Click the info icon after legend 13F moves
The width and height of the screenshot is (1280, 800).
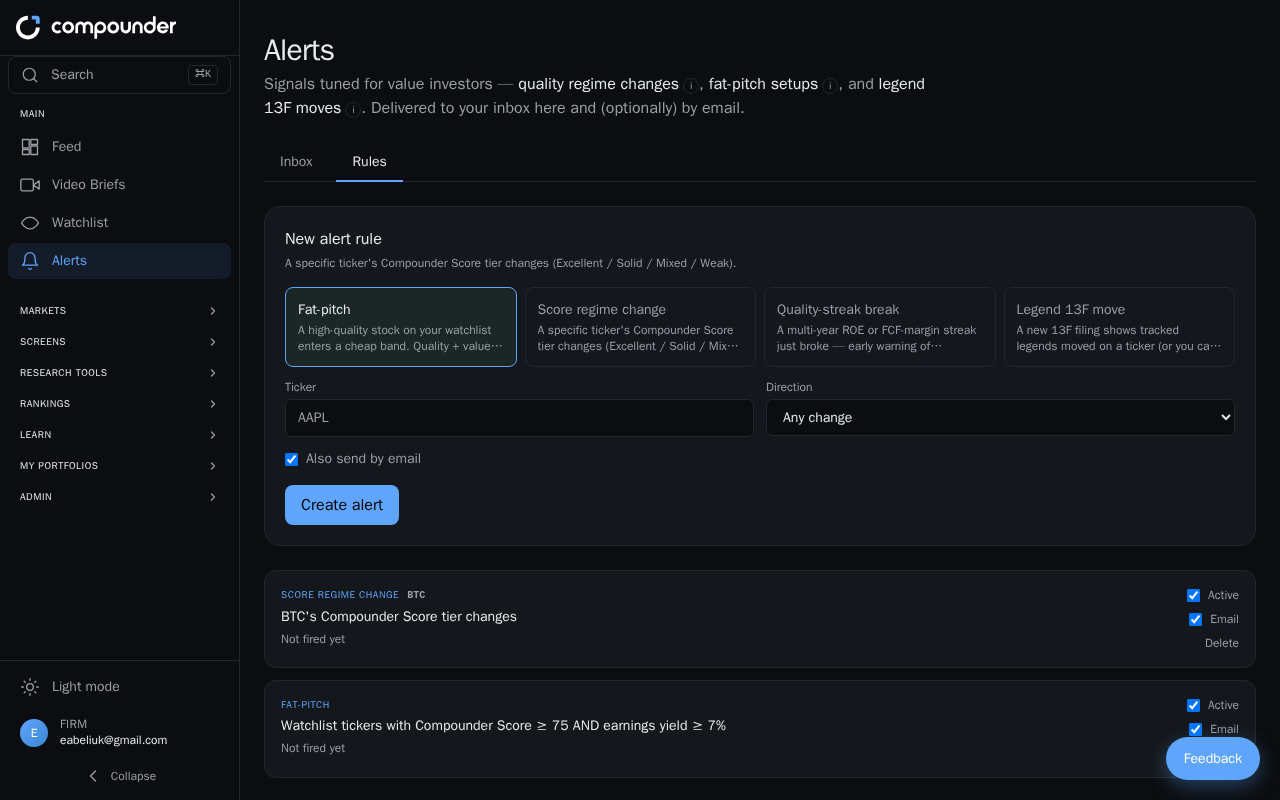point(353,110)
